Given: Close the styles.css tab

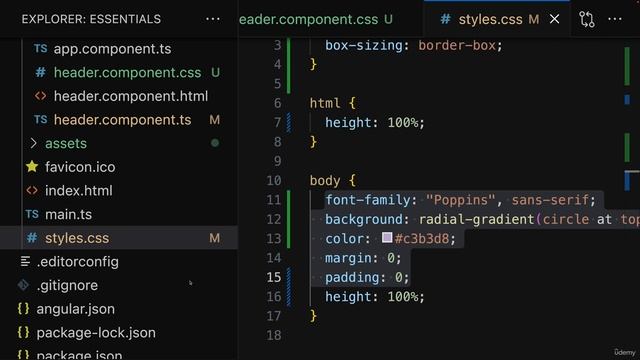Looking at the screenshot, I should pyautogui.click(x=554, y=19).
